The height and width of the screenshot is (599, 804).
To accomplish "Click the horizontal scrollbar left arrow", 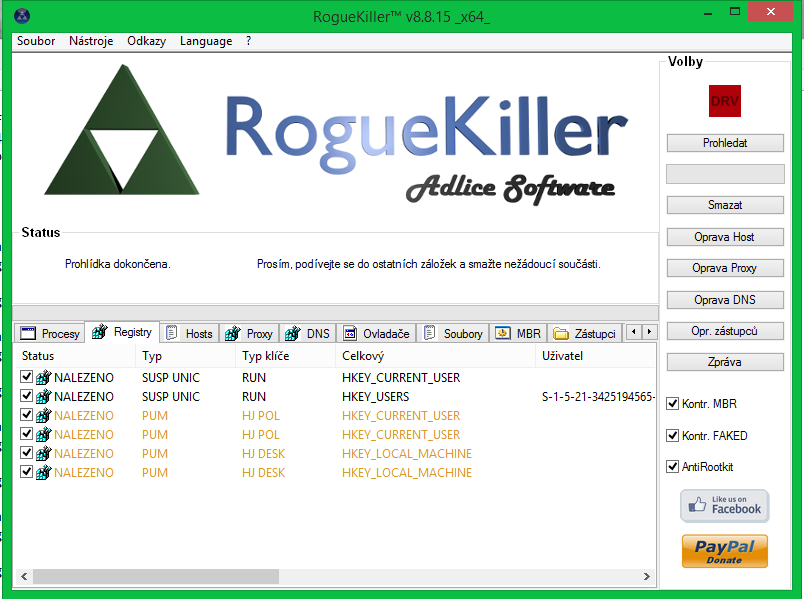I will coord(24,576).
